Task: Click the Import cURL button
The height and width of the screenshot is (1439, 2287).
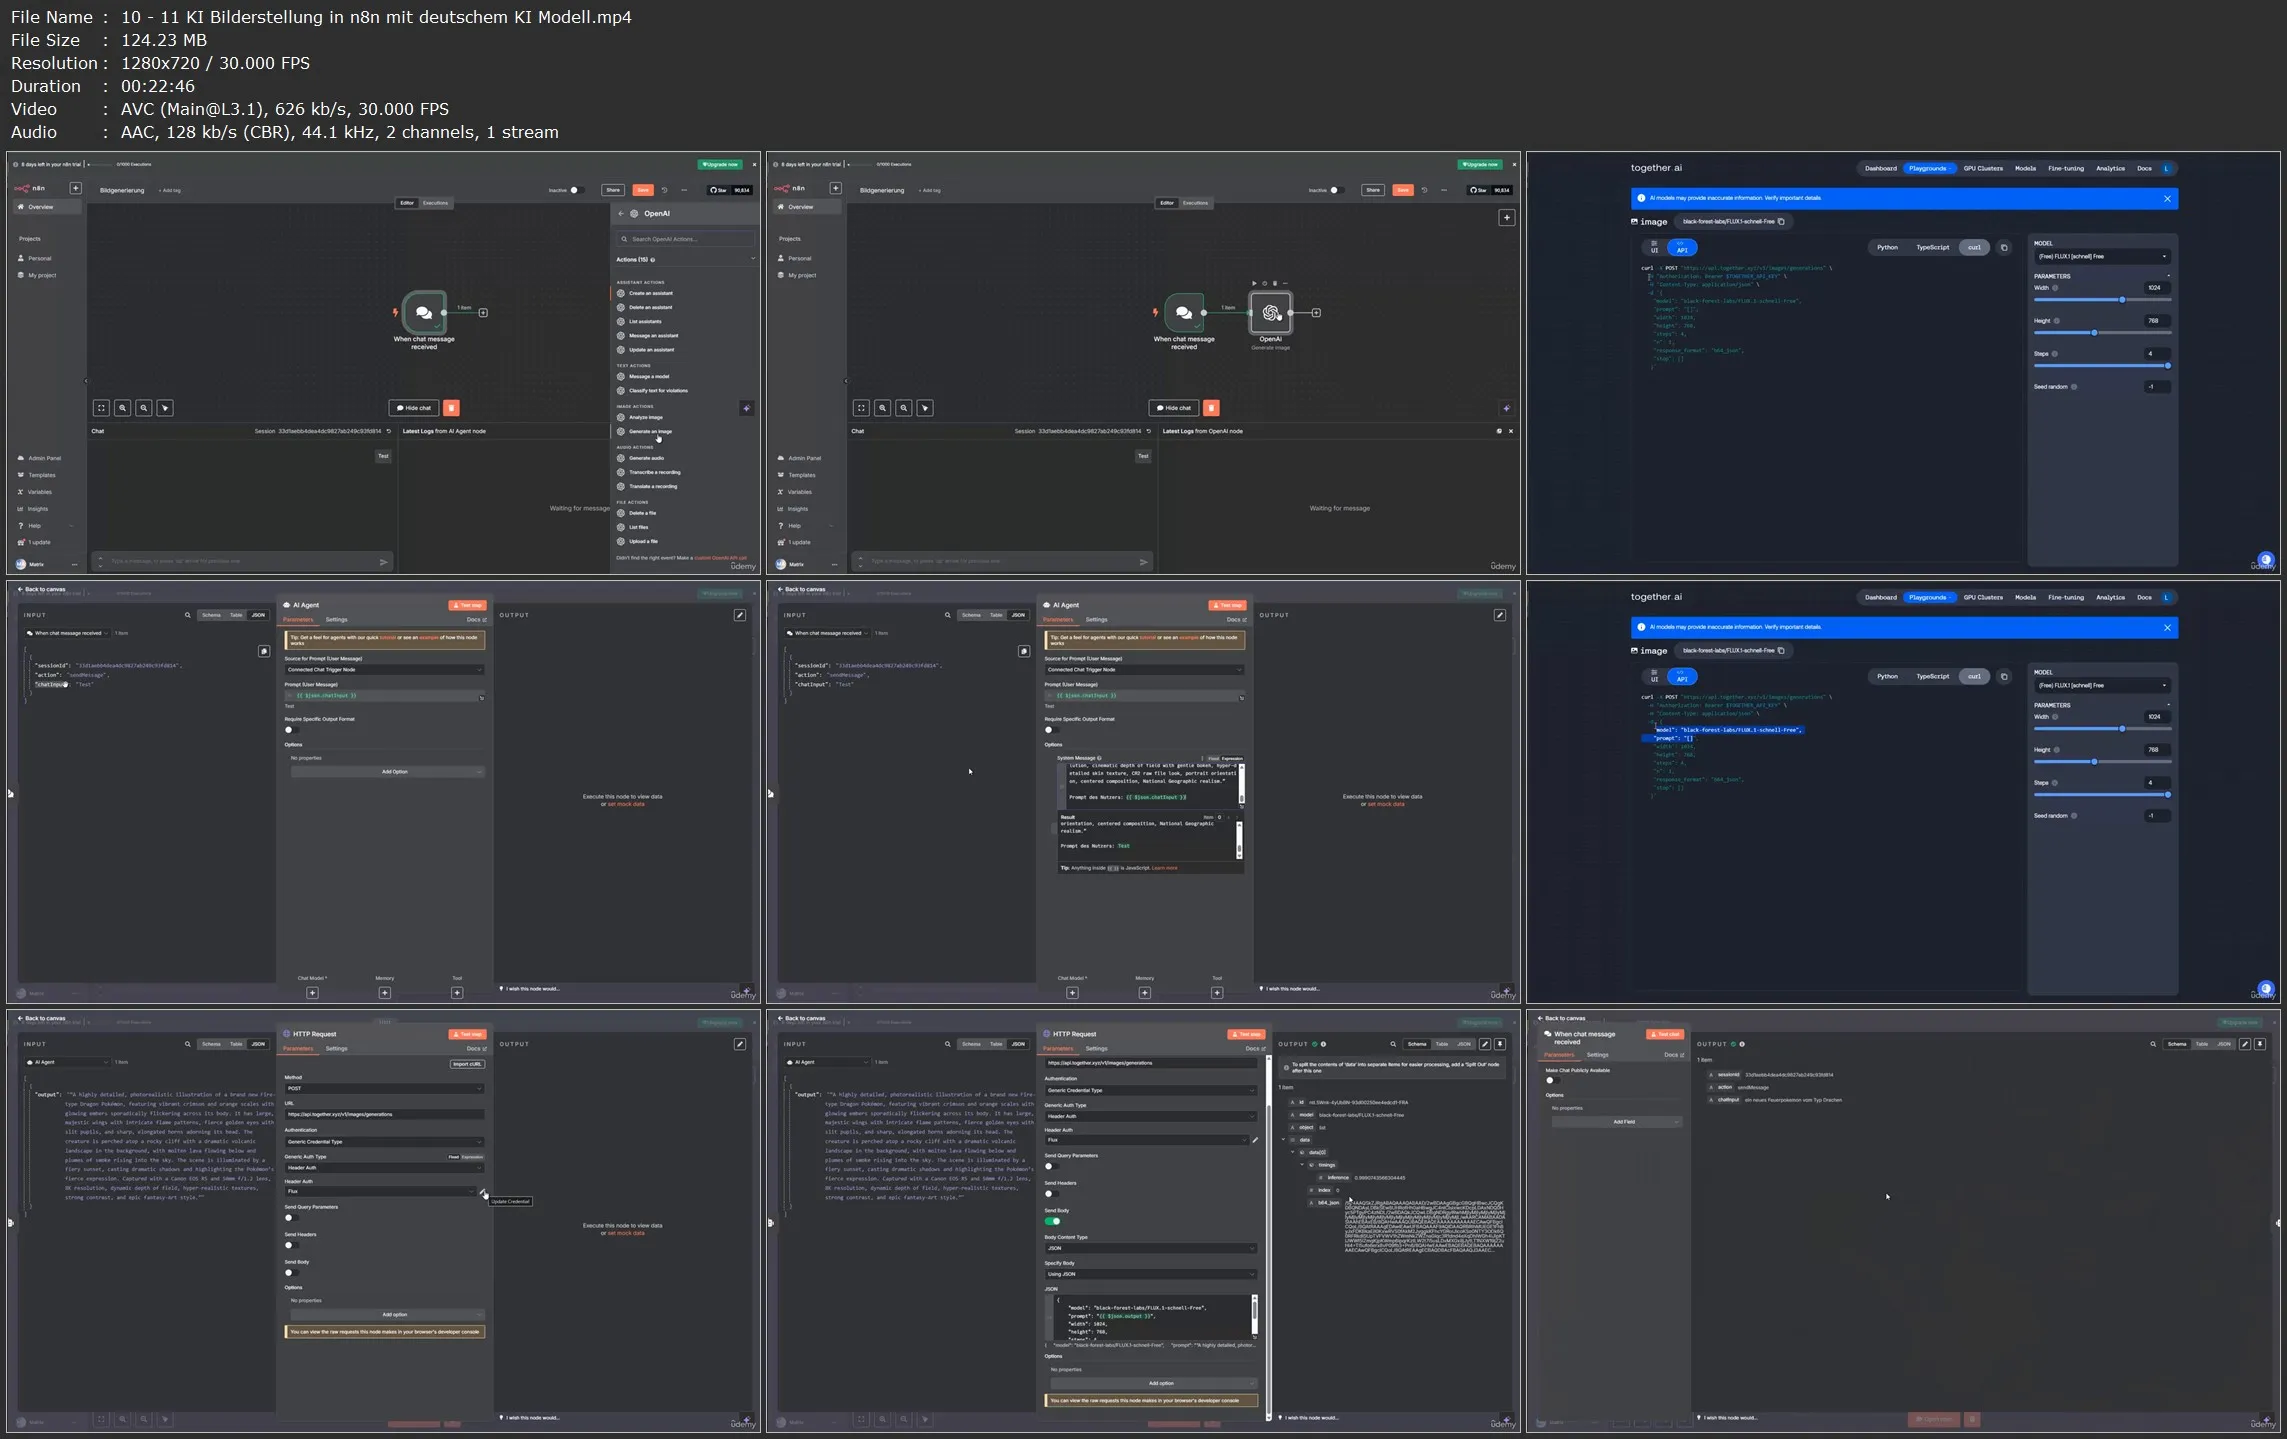Action: (467, 1064)
